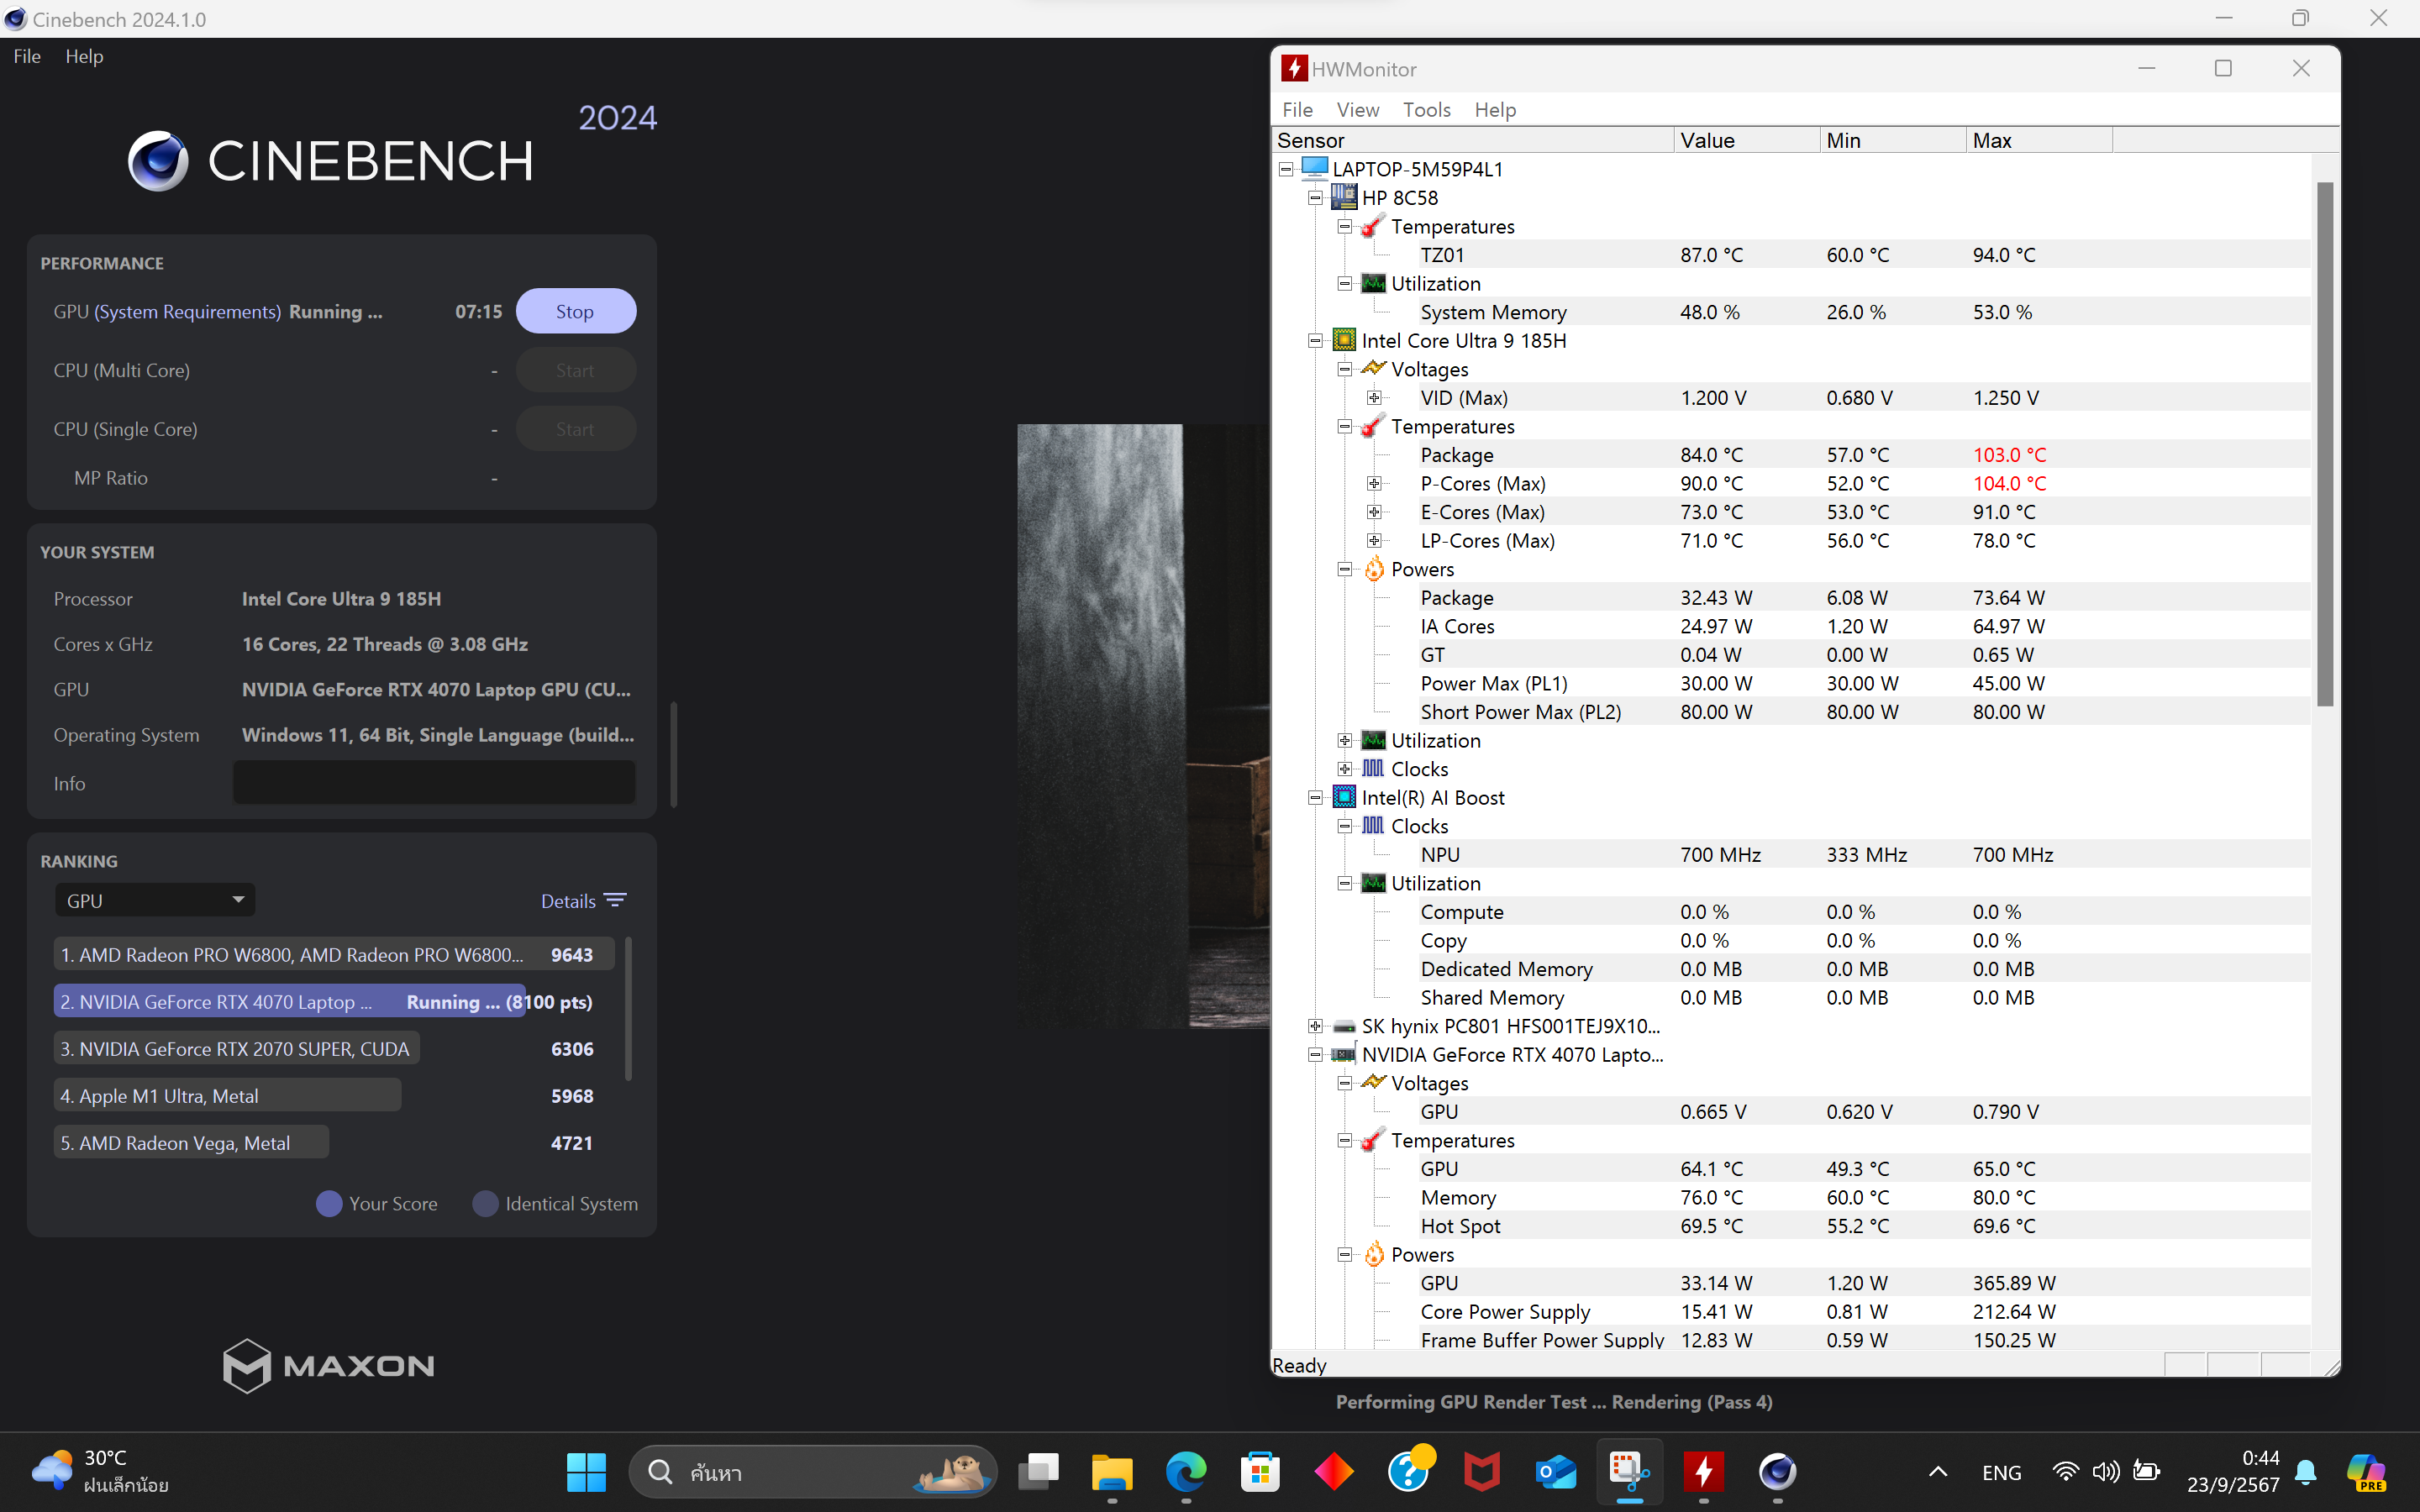Collapse the Intel Core Ultra 9 185H node
The height and width of the screenshot is (1512, 2420).
tap(1315, 341)
